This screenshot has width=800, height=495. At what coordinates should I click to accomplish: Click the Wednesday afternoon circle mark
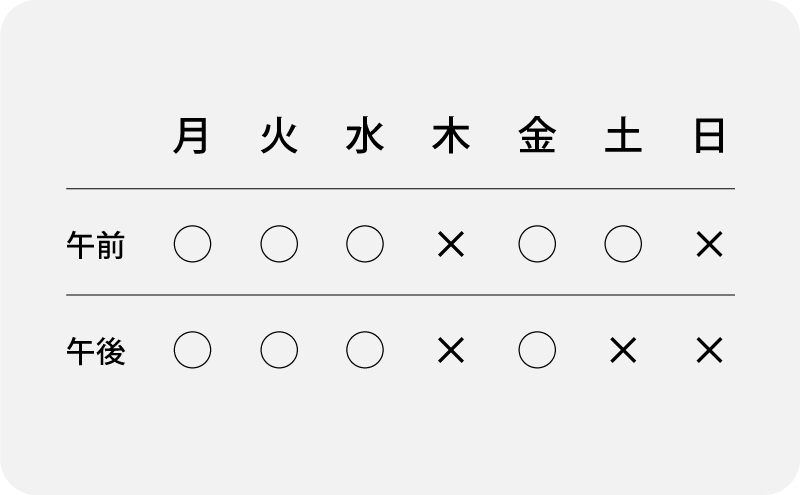coord(365,350)
